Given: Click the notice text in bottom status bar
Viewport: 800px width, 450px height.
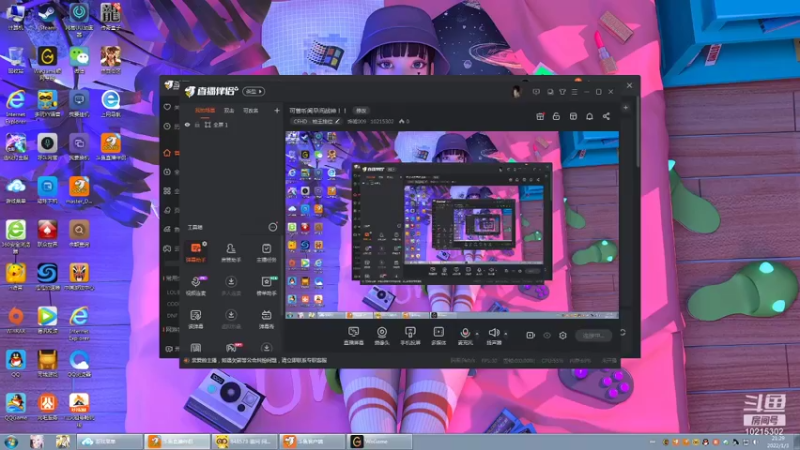Looking at the screenshot, I should click(x=259, y=360).
